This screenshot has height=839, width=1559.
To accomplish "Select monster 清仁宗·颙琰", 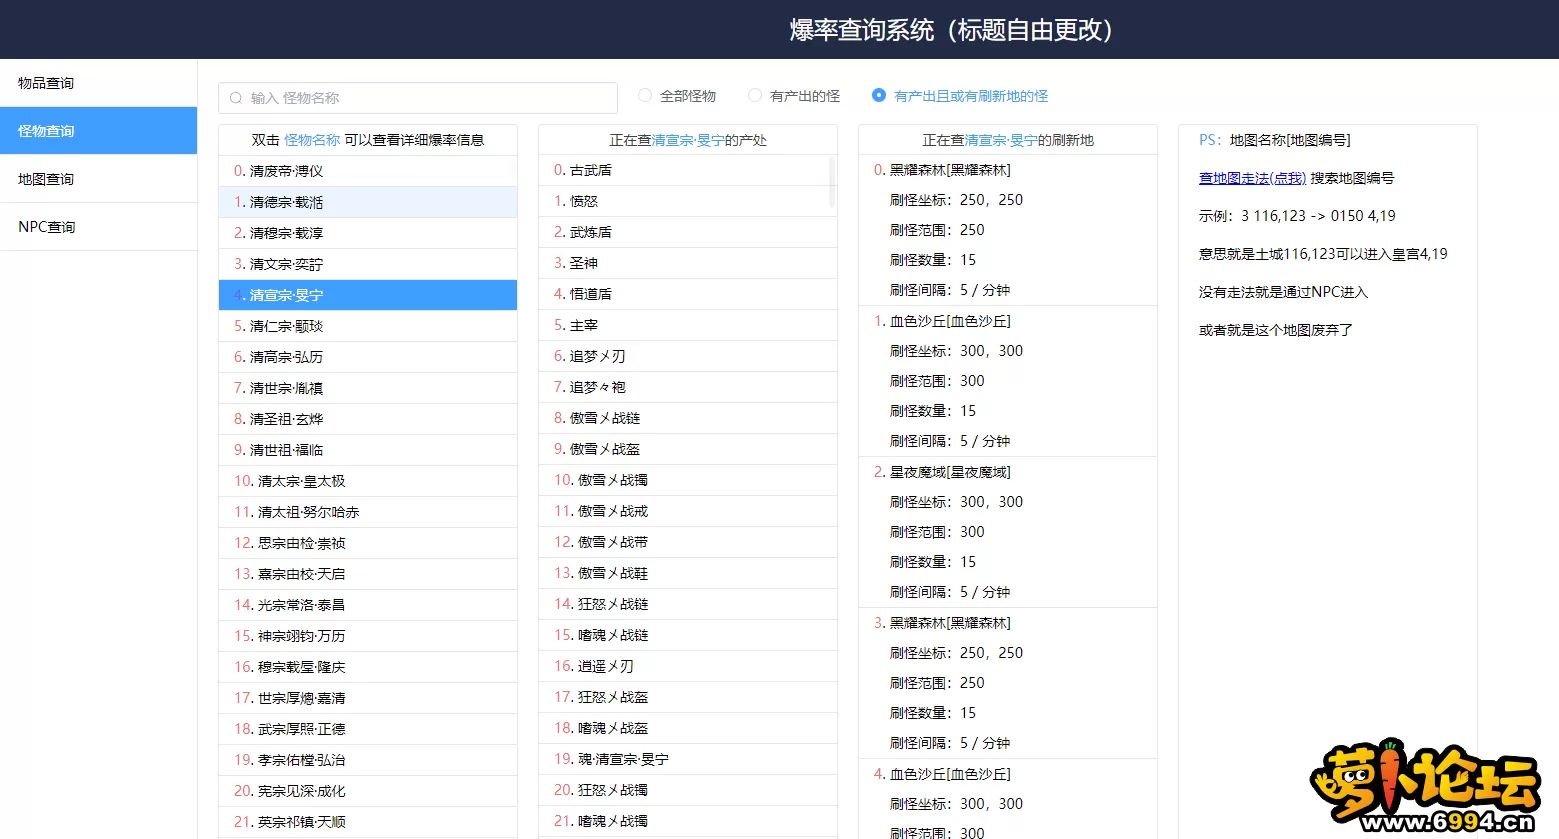I will pyautogui.click(x=368, y=326).
